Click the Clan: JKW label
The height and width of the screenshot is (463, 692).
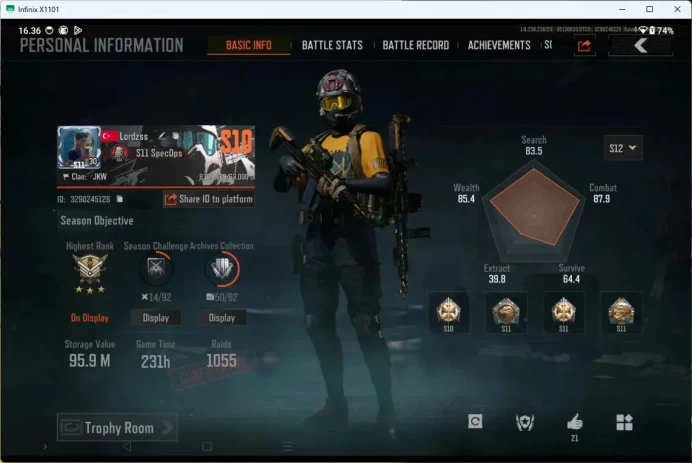click(x=85, y=177)
